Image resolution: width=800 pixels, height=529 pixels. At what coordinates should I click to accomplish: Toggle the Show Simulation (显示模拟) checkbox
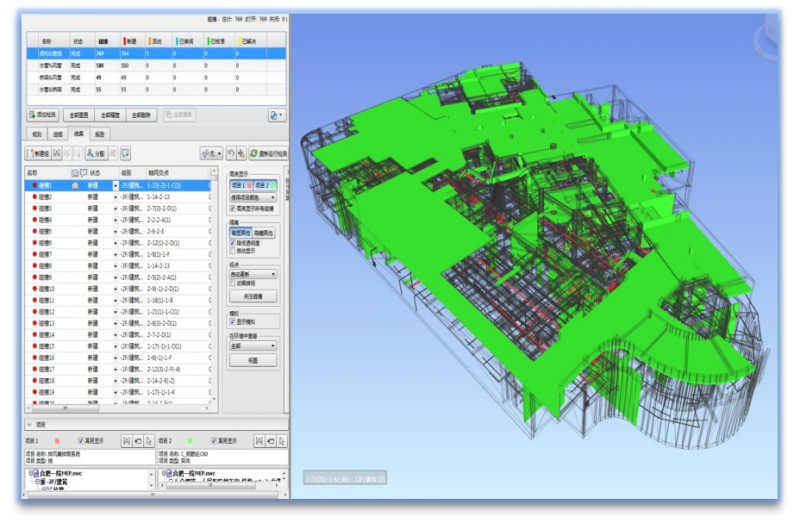coord(233,323)
